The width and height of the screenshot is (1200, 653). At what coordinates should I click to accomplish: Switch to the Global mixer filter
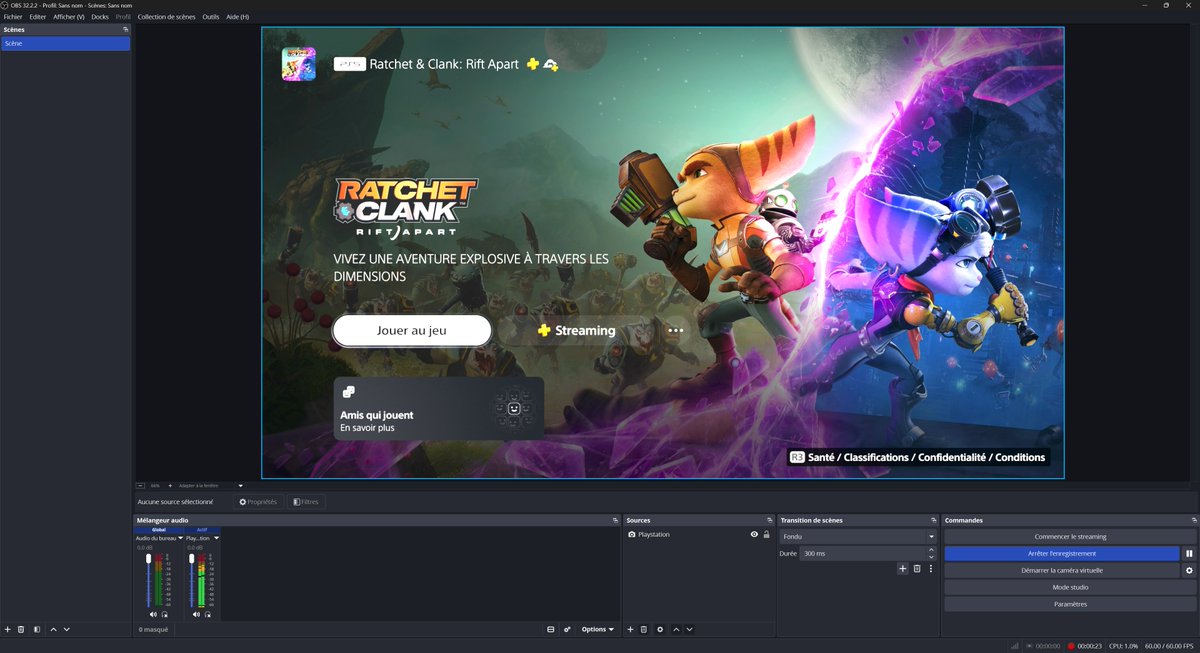(158, 529)
